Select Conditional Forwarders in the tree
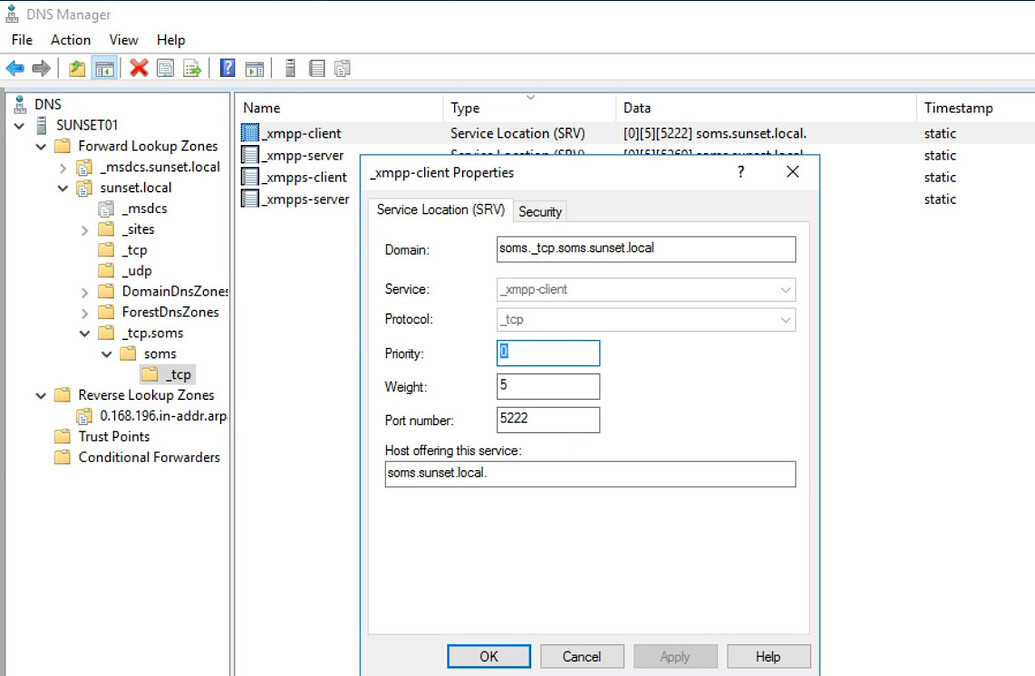 pyautogui.click(x=149, y=458)
